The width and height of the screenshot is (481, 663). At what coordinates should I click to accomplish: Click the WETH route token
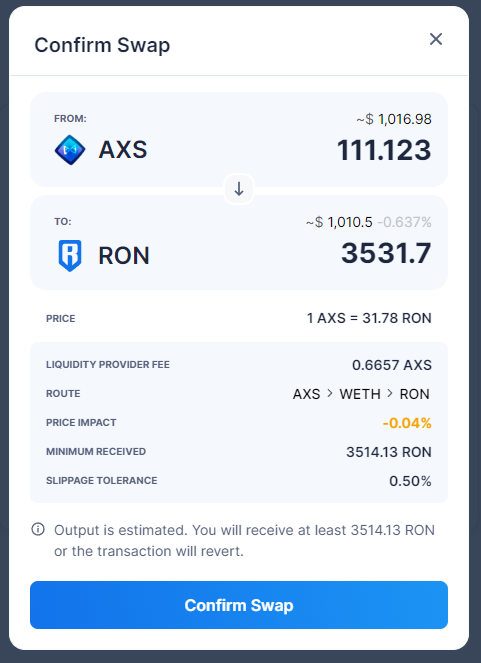point(360,394)
